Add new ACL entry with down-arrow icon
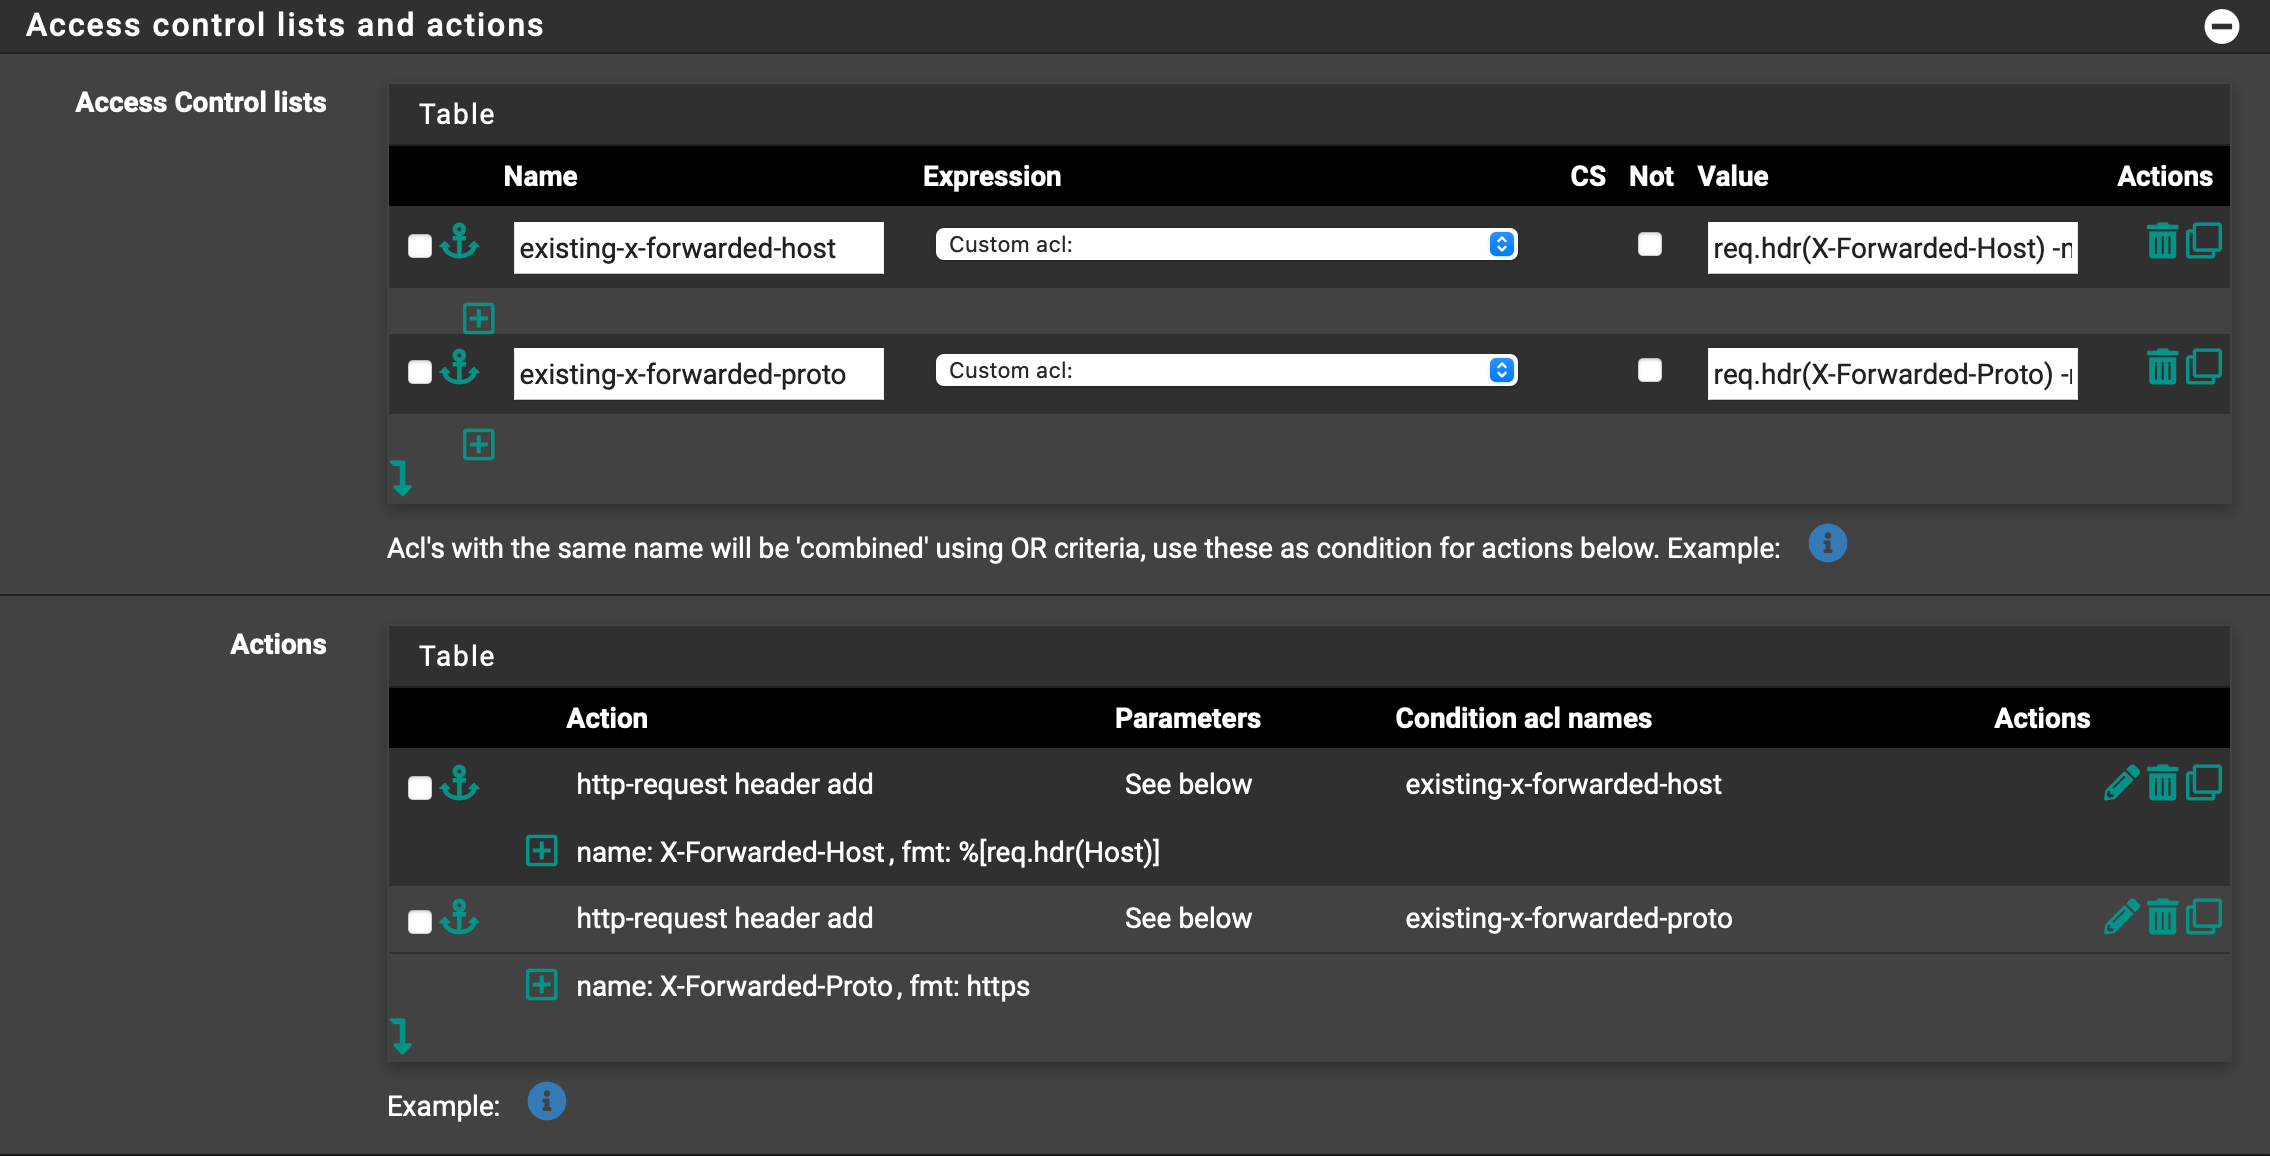2270x1156 pixels. click(401, 478)
